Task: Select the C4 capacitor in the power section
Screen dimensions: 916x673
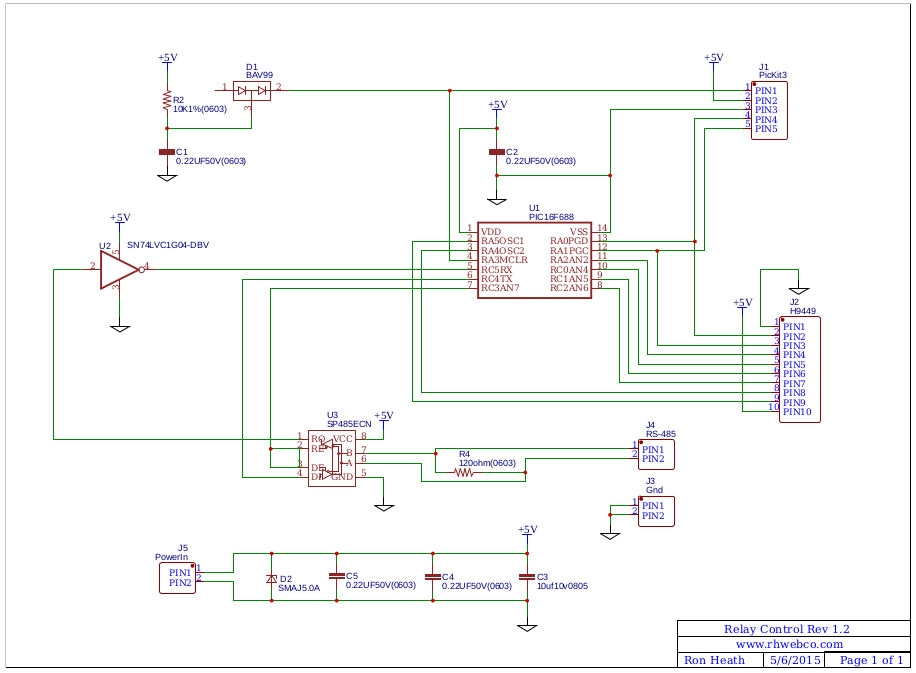Action: point(432,577)
